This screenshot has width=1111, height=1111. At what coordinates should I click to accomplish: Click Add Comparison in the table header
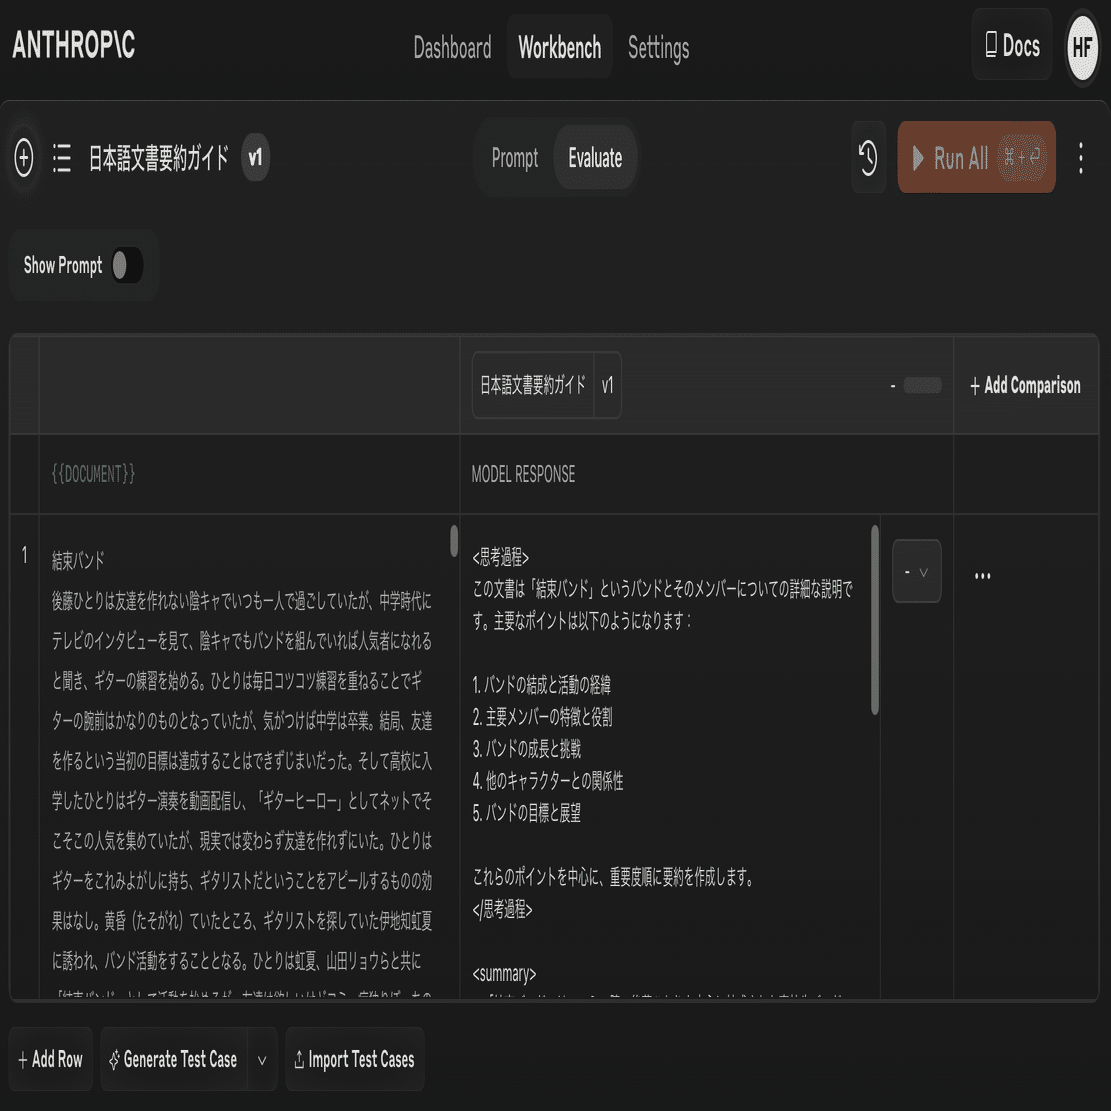[x=1025, y=385]
